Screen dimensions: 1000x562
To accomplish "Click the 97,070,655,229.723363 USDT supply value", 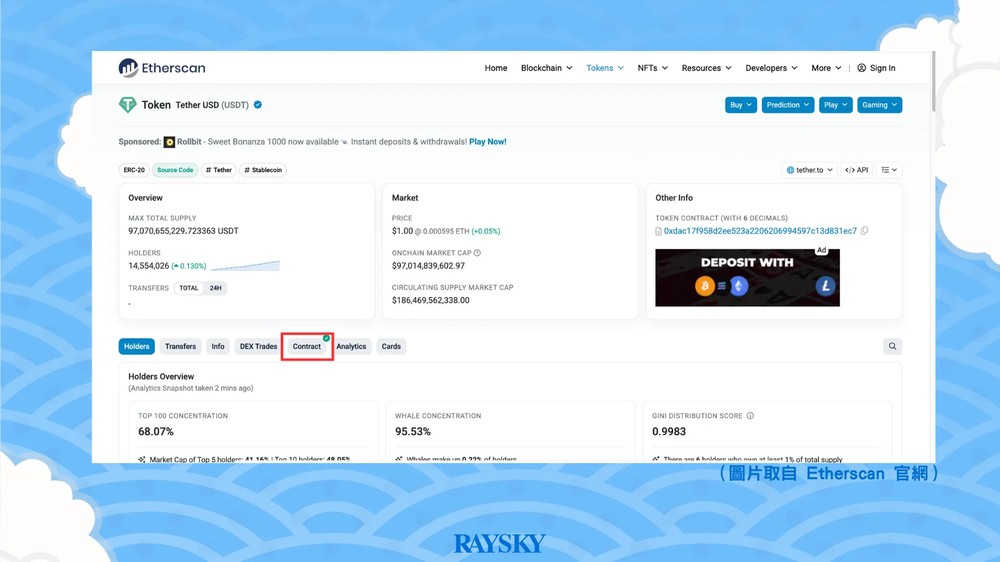I will tap(184, 231).
